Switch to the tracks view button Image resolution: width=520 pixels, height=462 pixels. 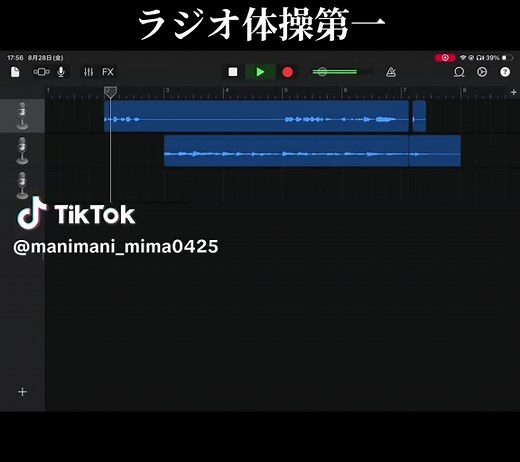point(41,72)
